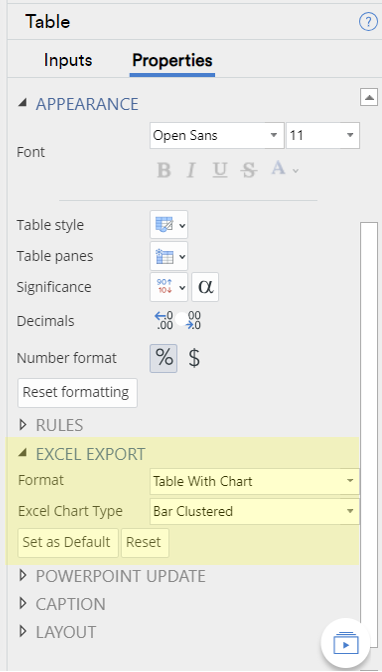382x672 pixels.
Task: Toggle Italic font formatting
Action: 191,170
